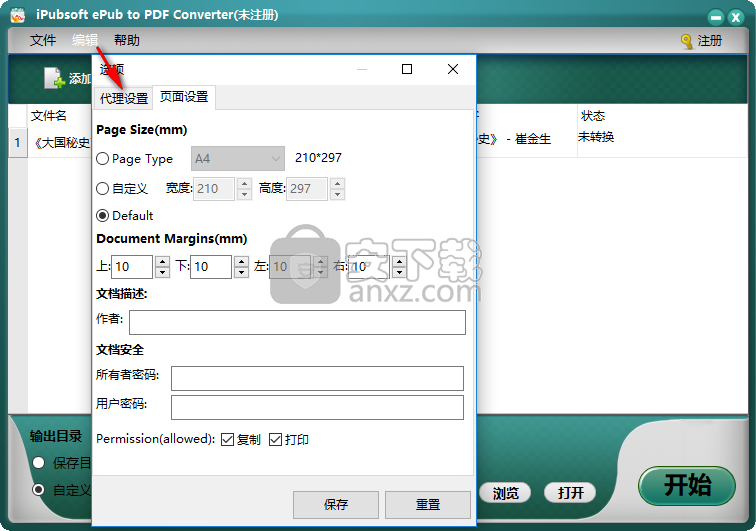Click row number 1 in file list

pyautogui.click(x=18, y=143)
